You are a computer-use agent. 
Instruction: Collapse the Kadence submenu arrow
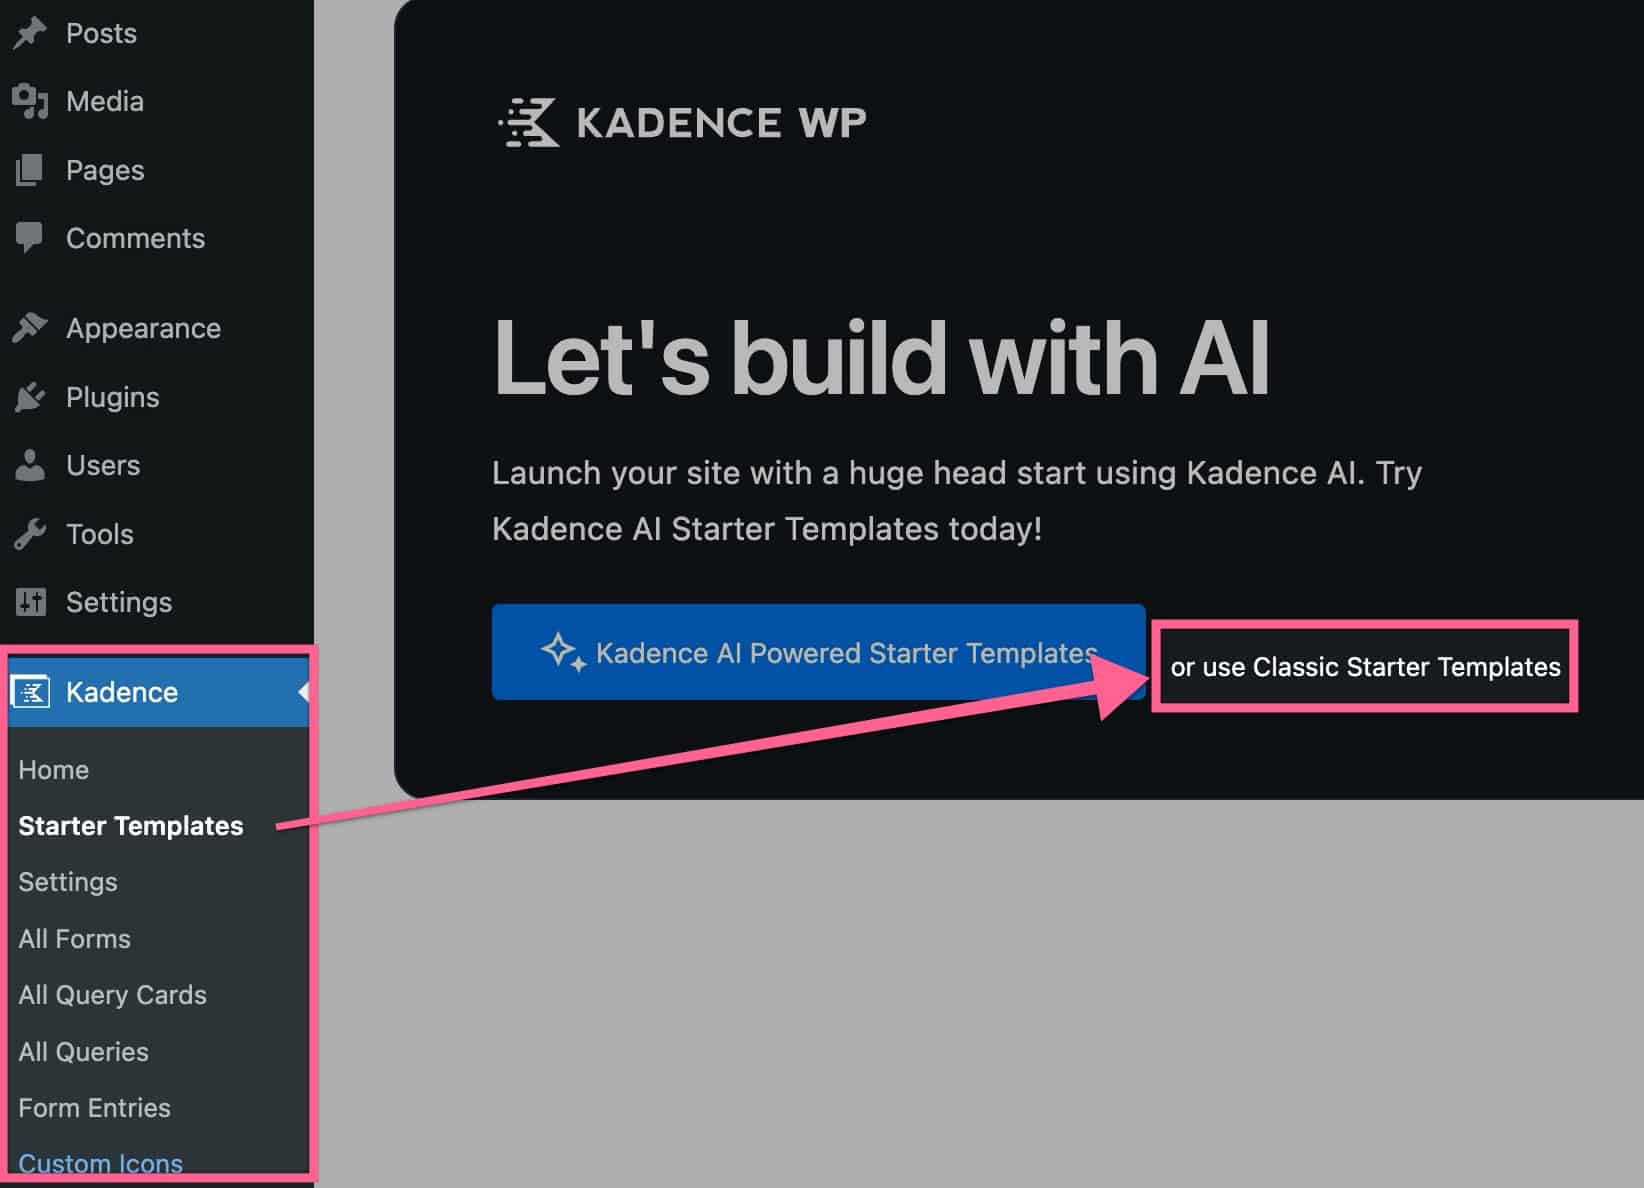pyautogui.click(x=303, y=691)
